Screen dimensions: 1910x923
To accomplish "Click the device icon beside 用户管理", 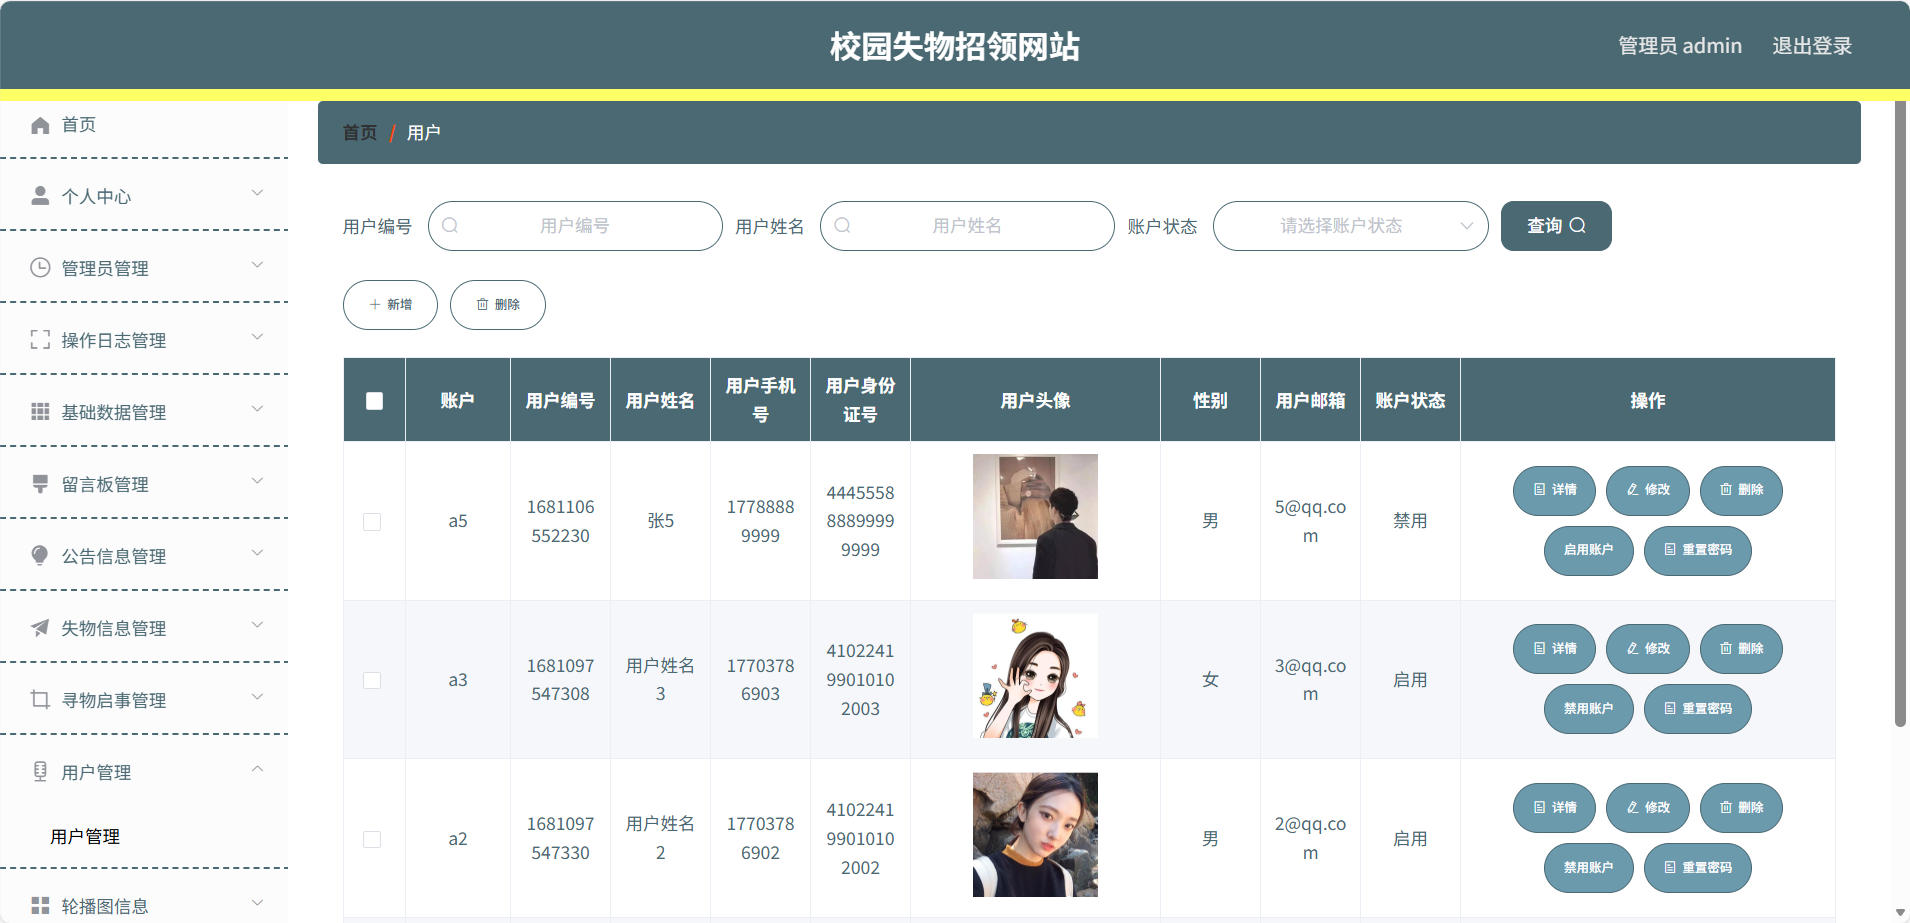I will 40,772.
